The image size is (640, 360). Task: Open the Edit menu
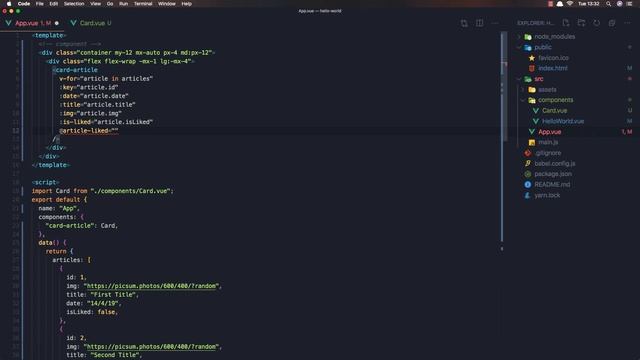(x=53, y=4)
